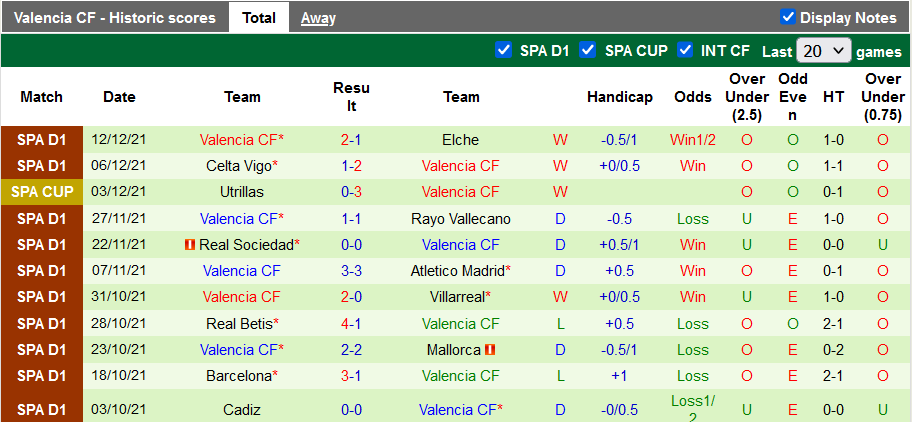Click the Barcelona team name
This screenshot has width=912, height=422.
(238, 376)
